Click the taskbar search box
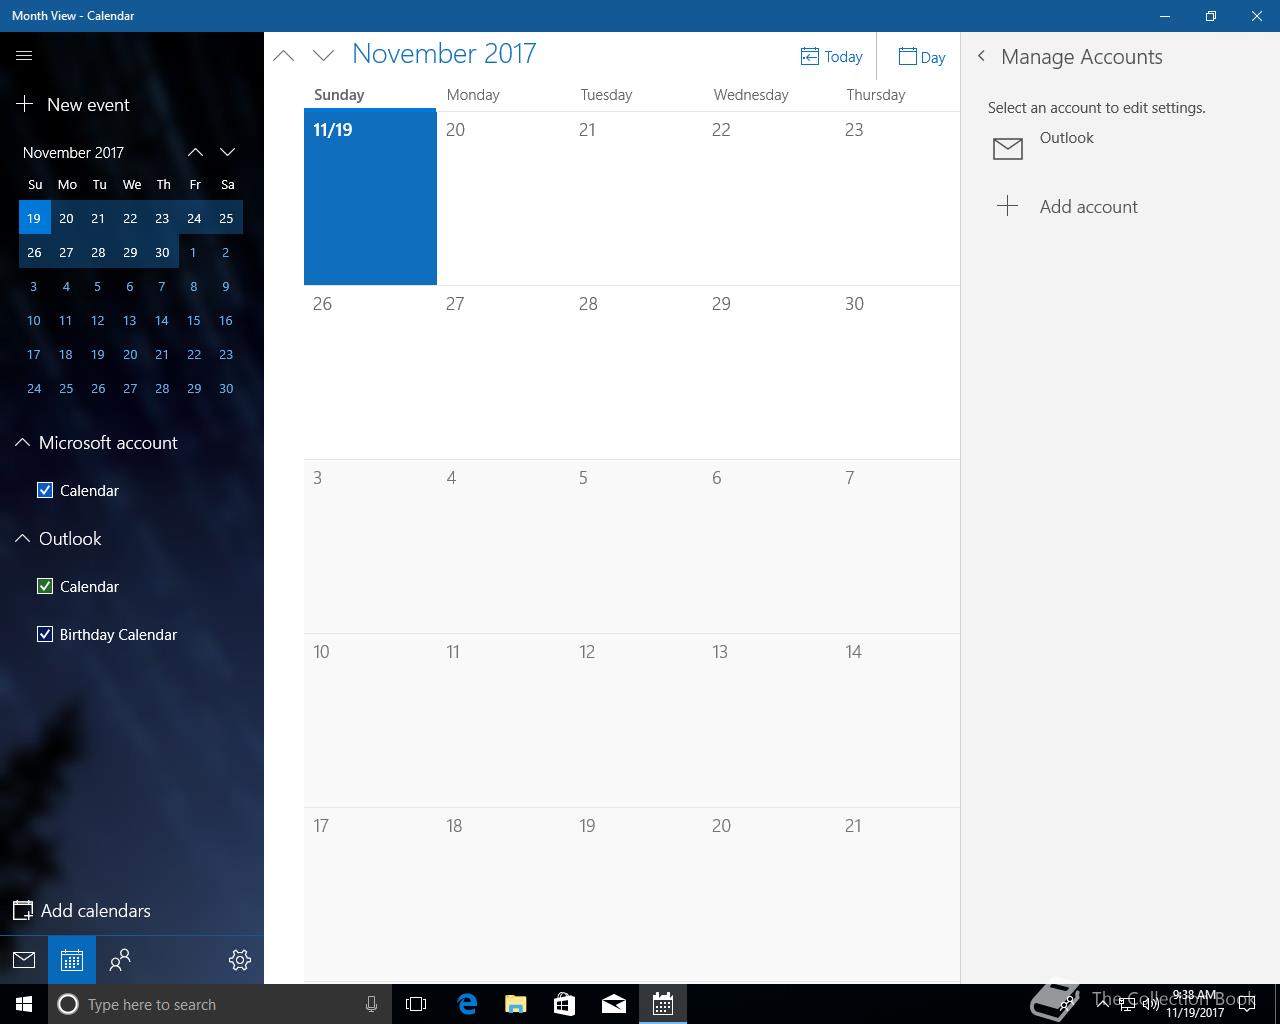Screen dimensions: 1280x1024 [x=220, y=1004]
